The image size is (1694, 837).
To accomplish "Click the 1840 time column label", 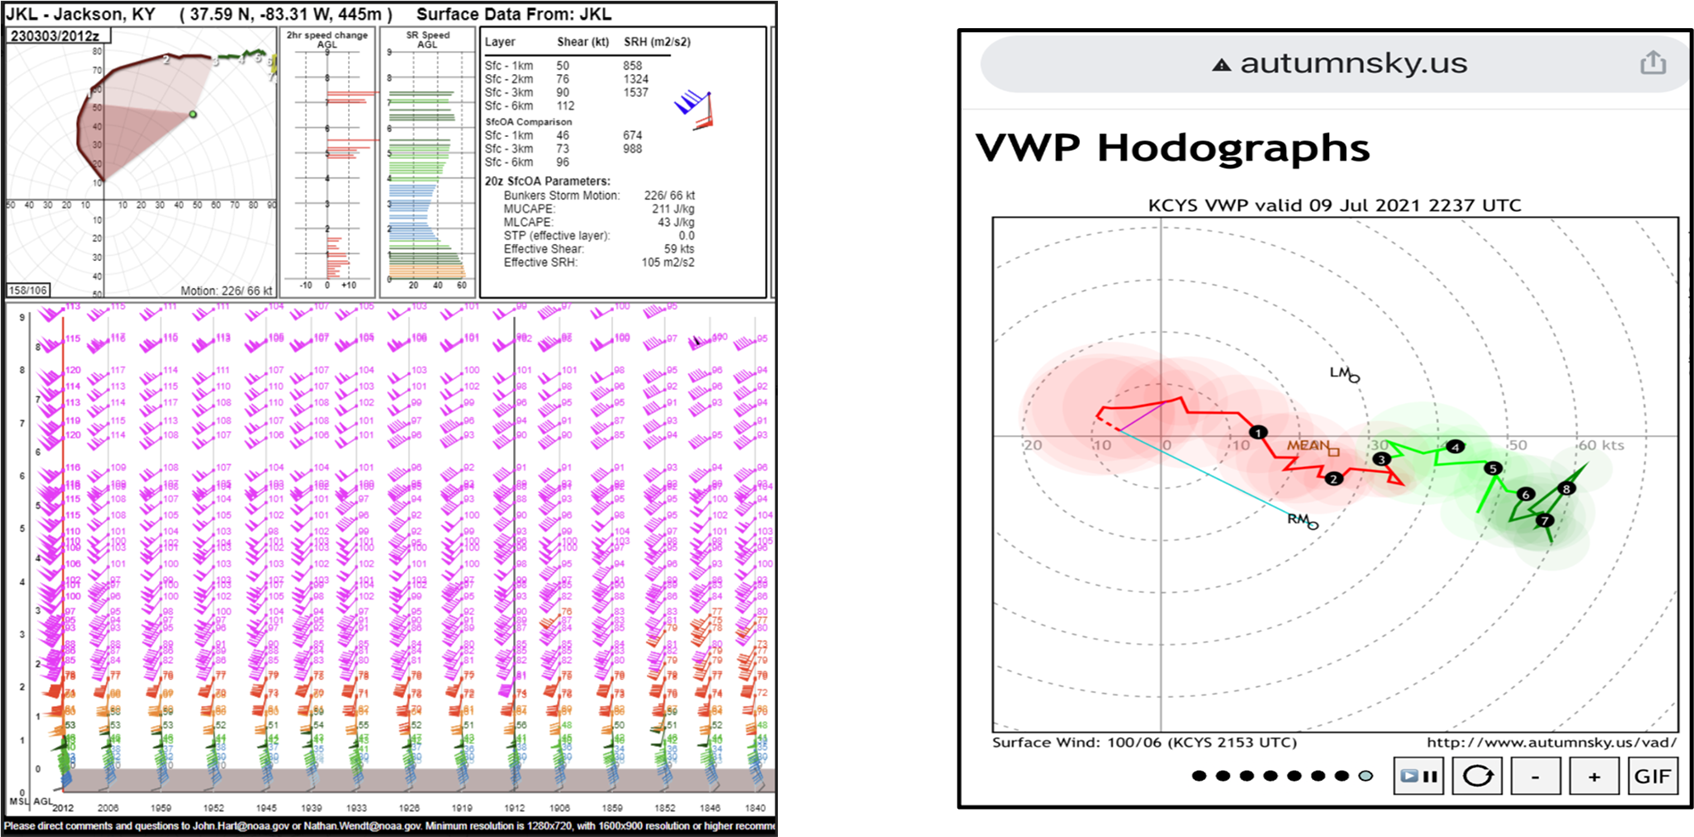I will [x=755, y=808].
